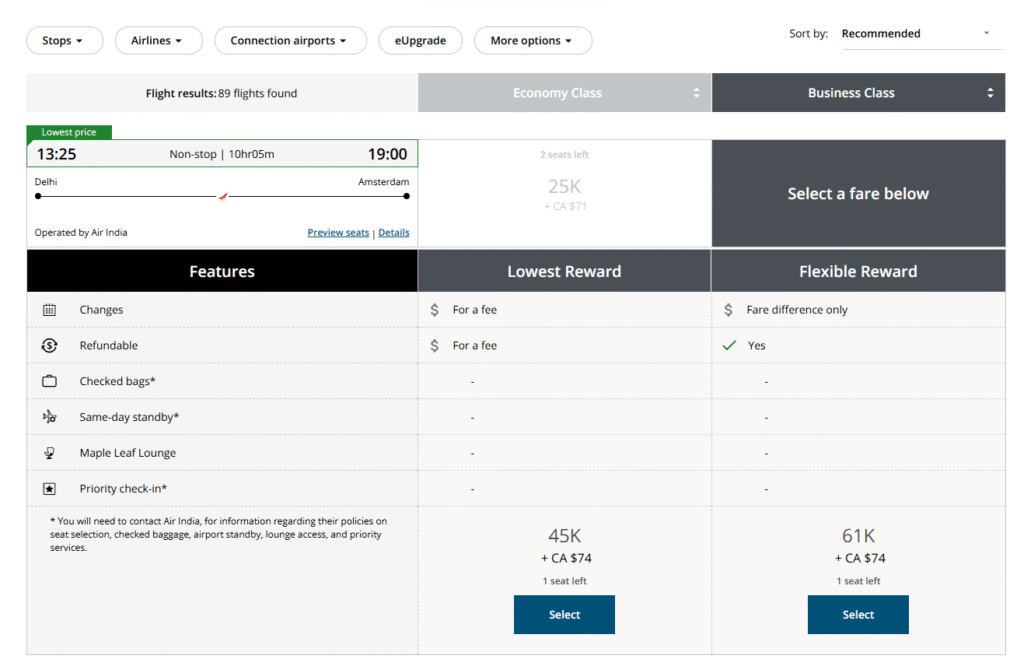Sort by the Economy Class column
1024x659 pixels.
pos(564,93)
